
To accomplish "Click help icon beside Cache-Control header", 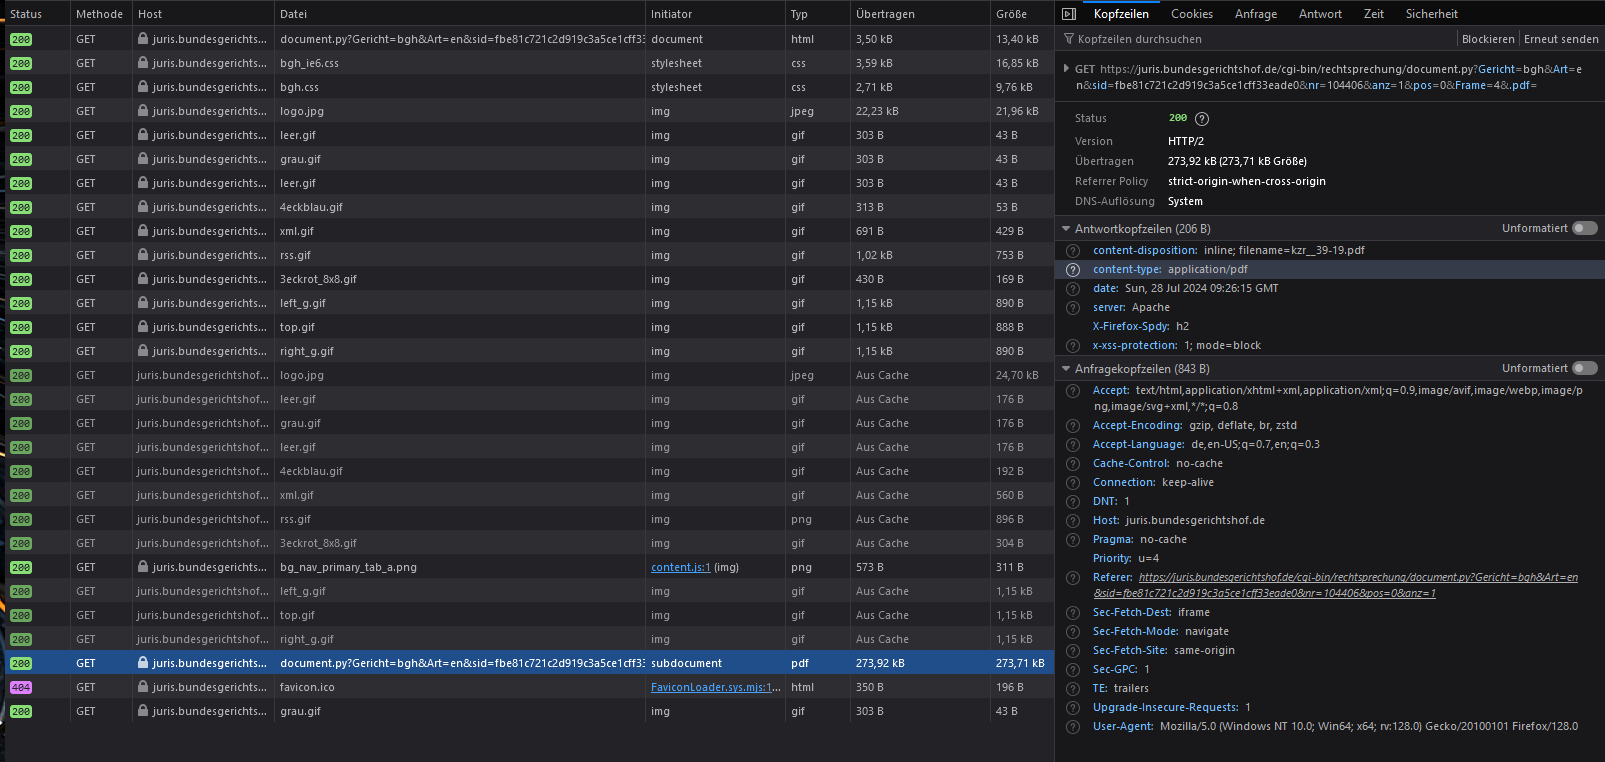I will (1073, 464).
